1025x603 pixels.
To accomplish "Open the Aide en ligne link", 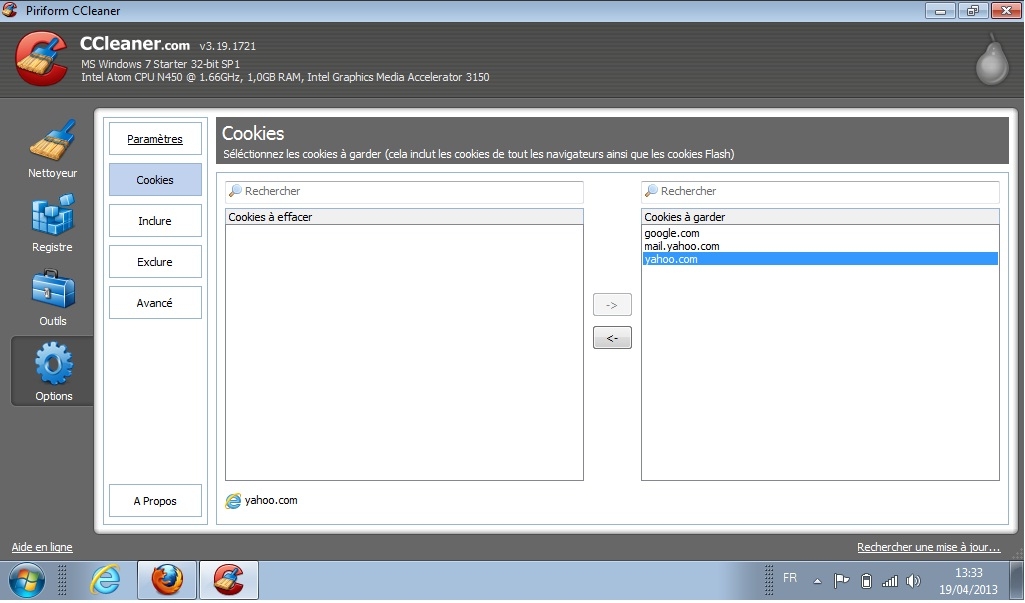I will coord(42,547).
